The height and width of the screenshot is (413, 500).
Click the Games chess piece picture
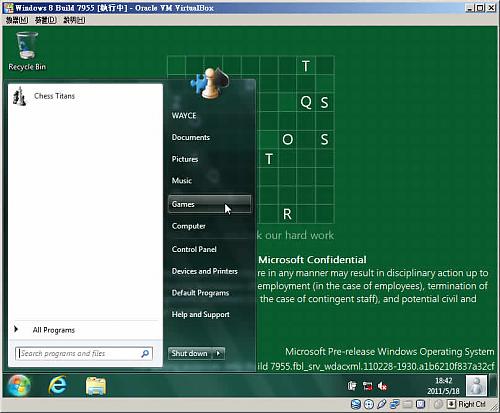pyautogui.click(x=210, y=83)
